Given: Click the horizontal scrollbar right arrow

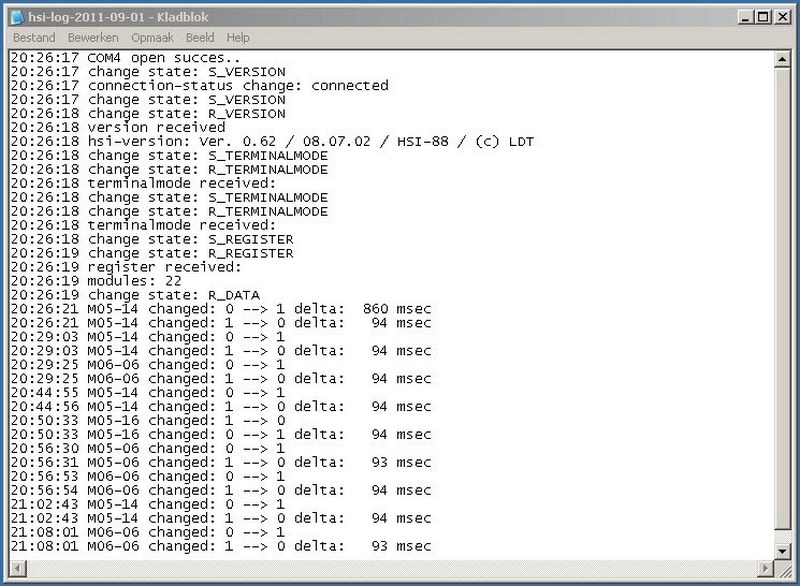Looking at the screenshot, I should click(x=765, y=566).
